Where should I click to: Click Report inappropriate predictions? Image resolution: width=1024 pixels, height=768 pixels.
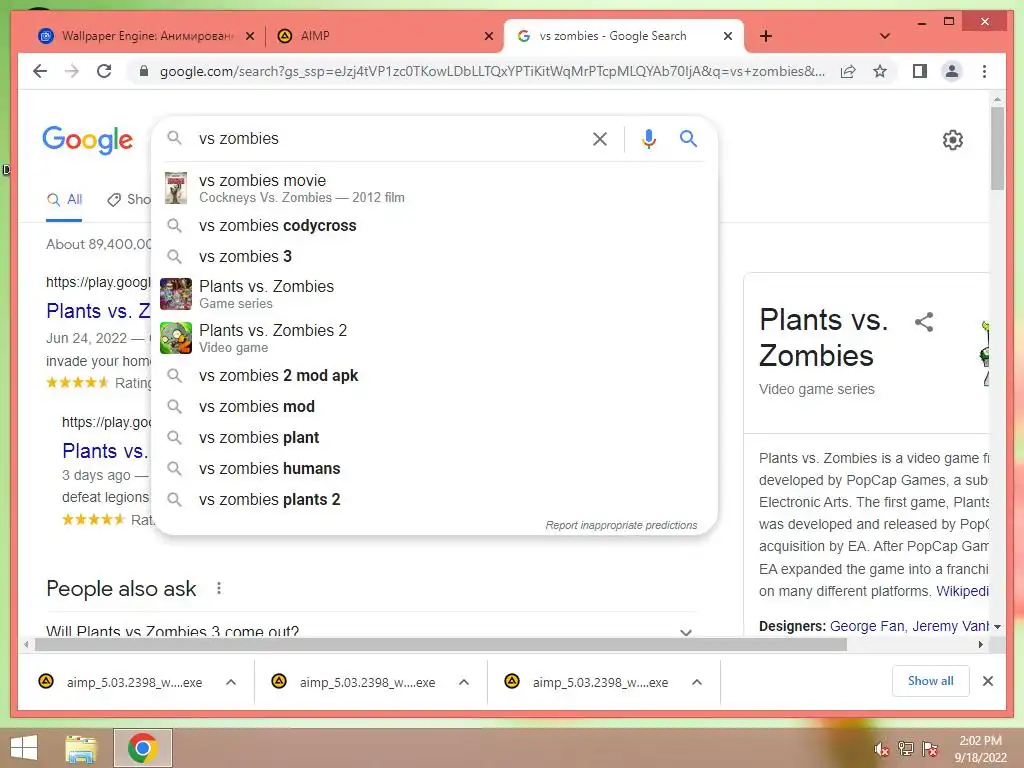(x=621, y=525)
